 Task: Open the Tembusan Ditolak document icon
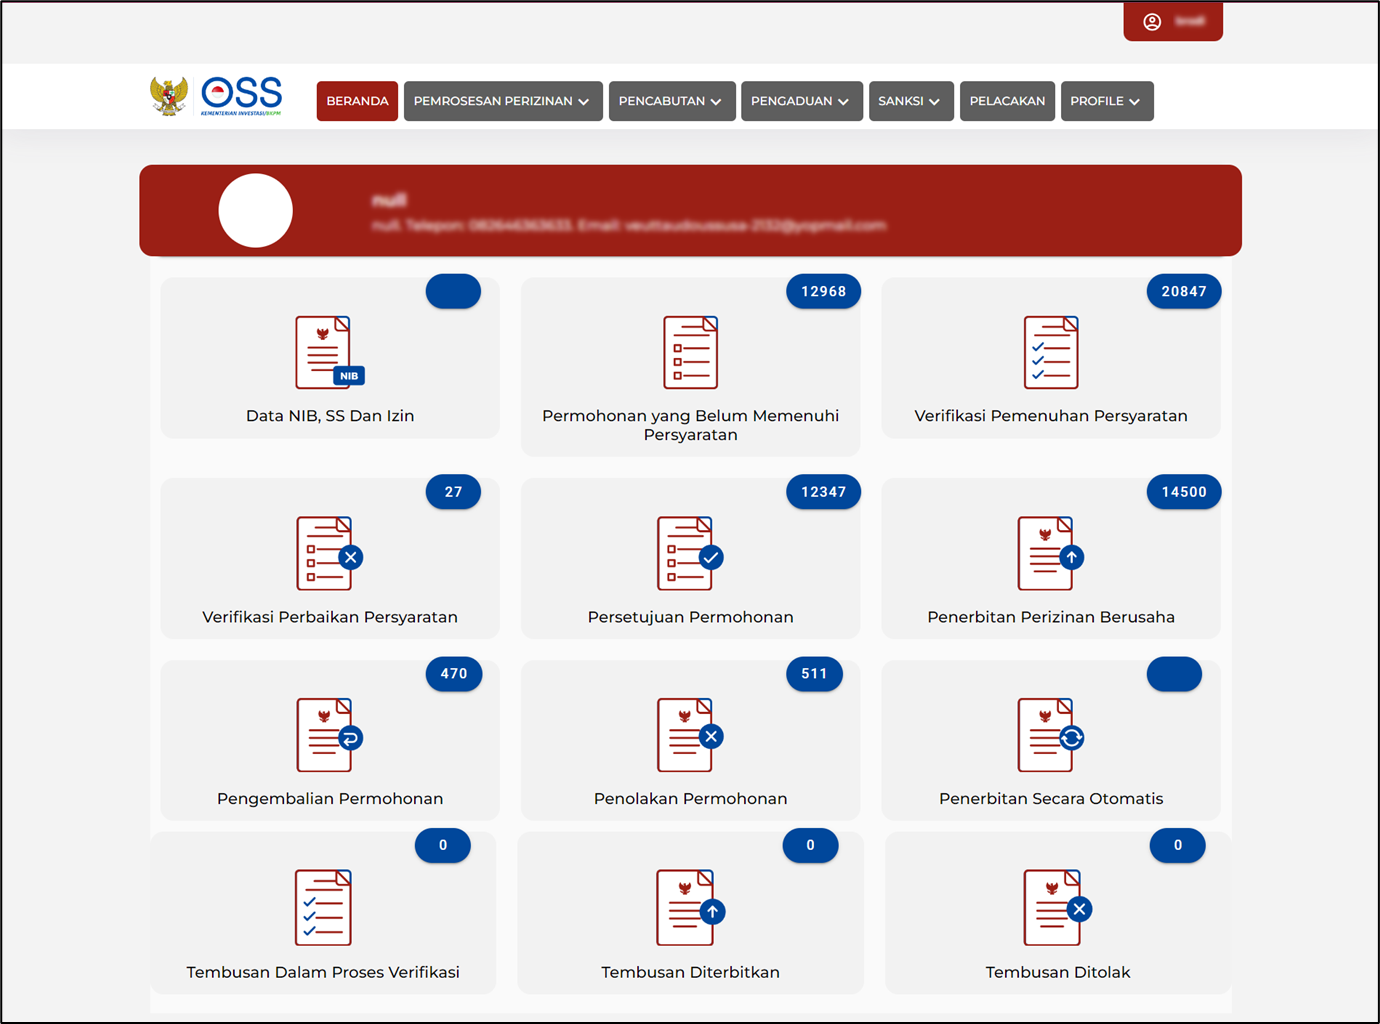(x=1057, y=908)
